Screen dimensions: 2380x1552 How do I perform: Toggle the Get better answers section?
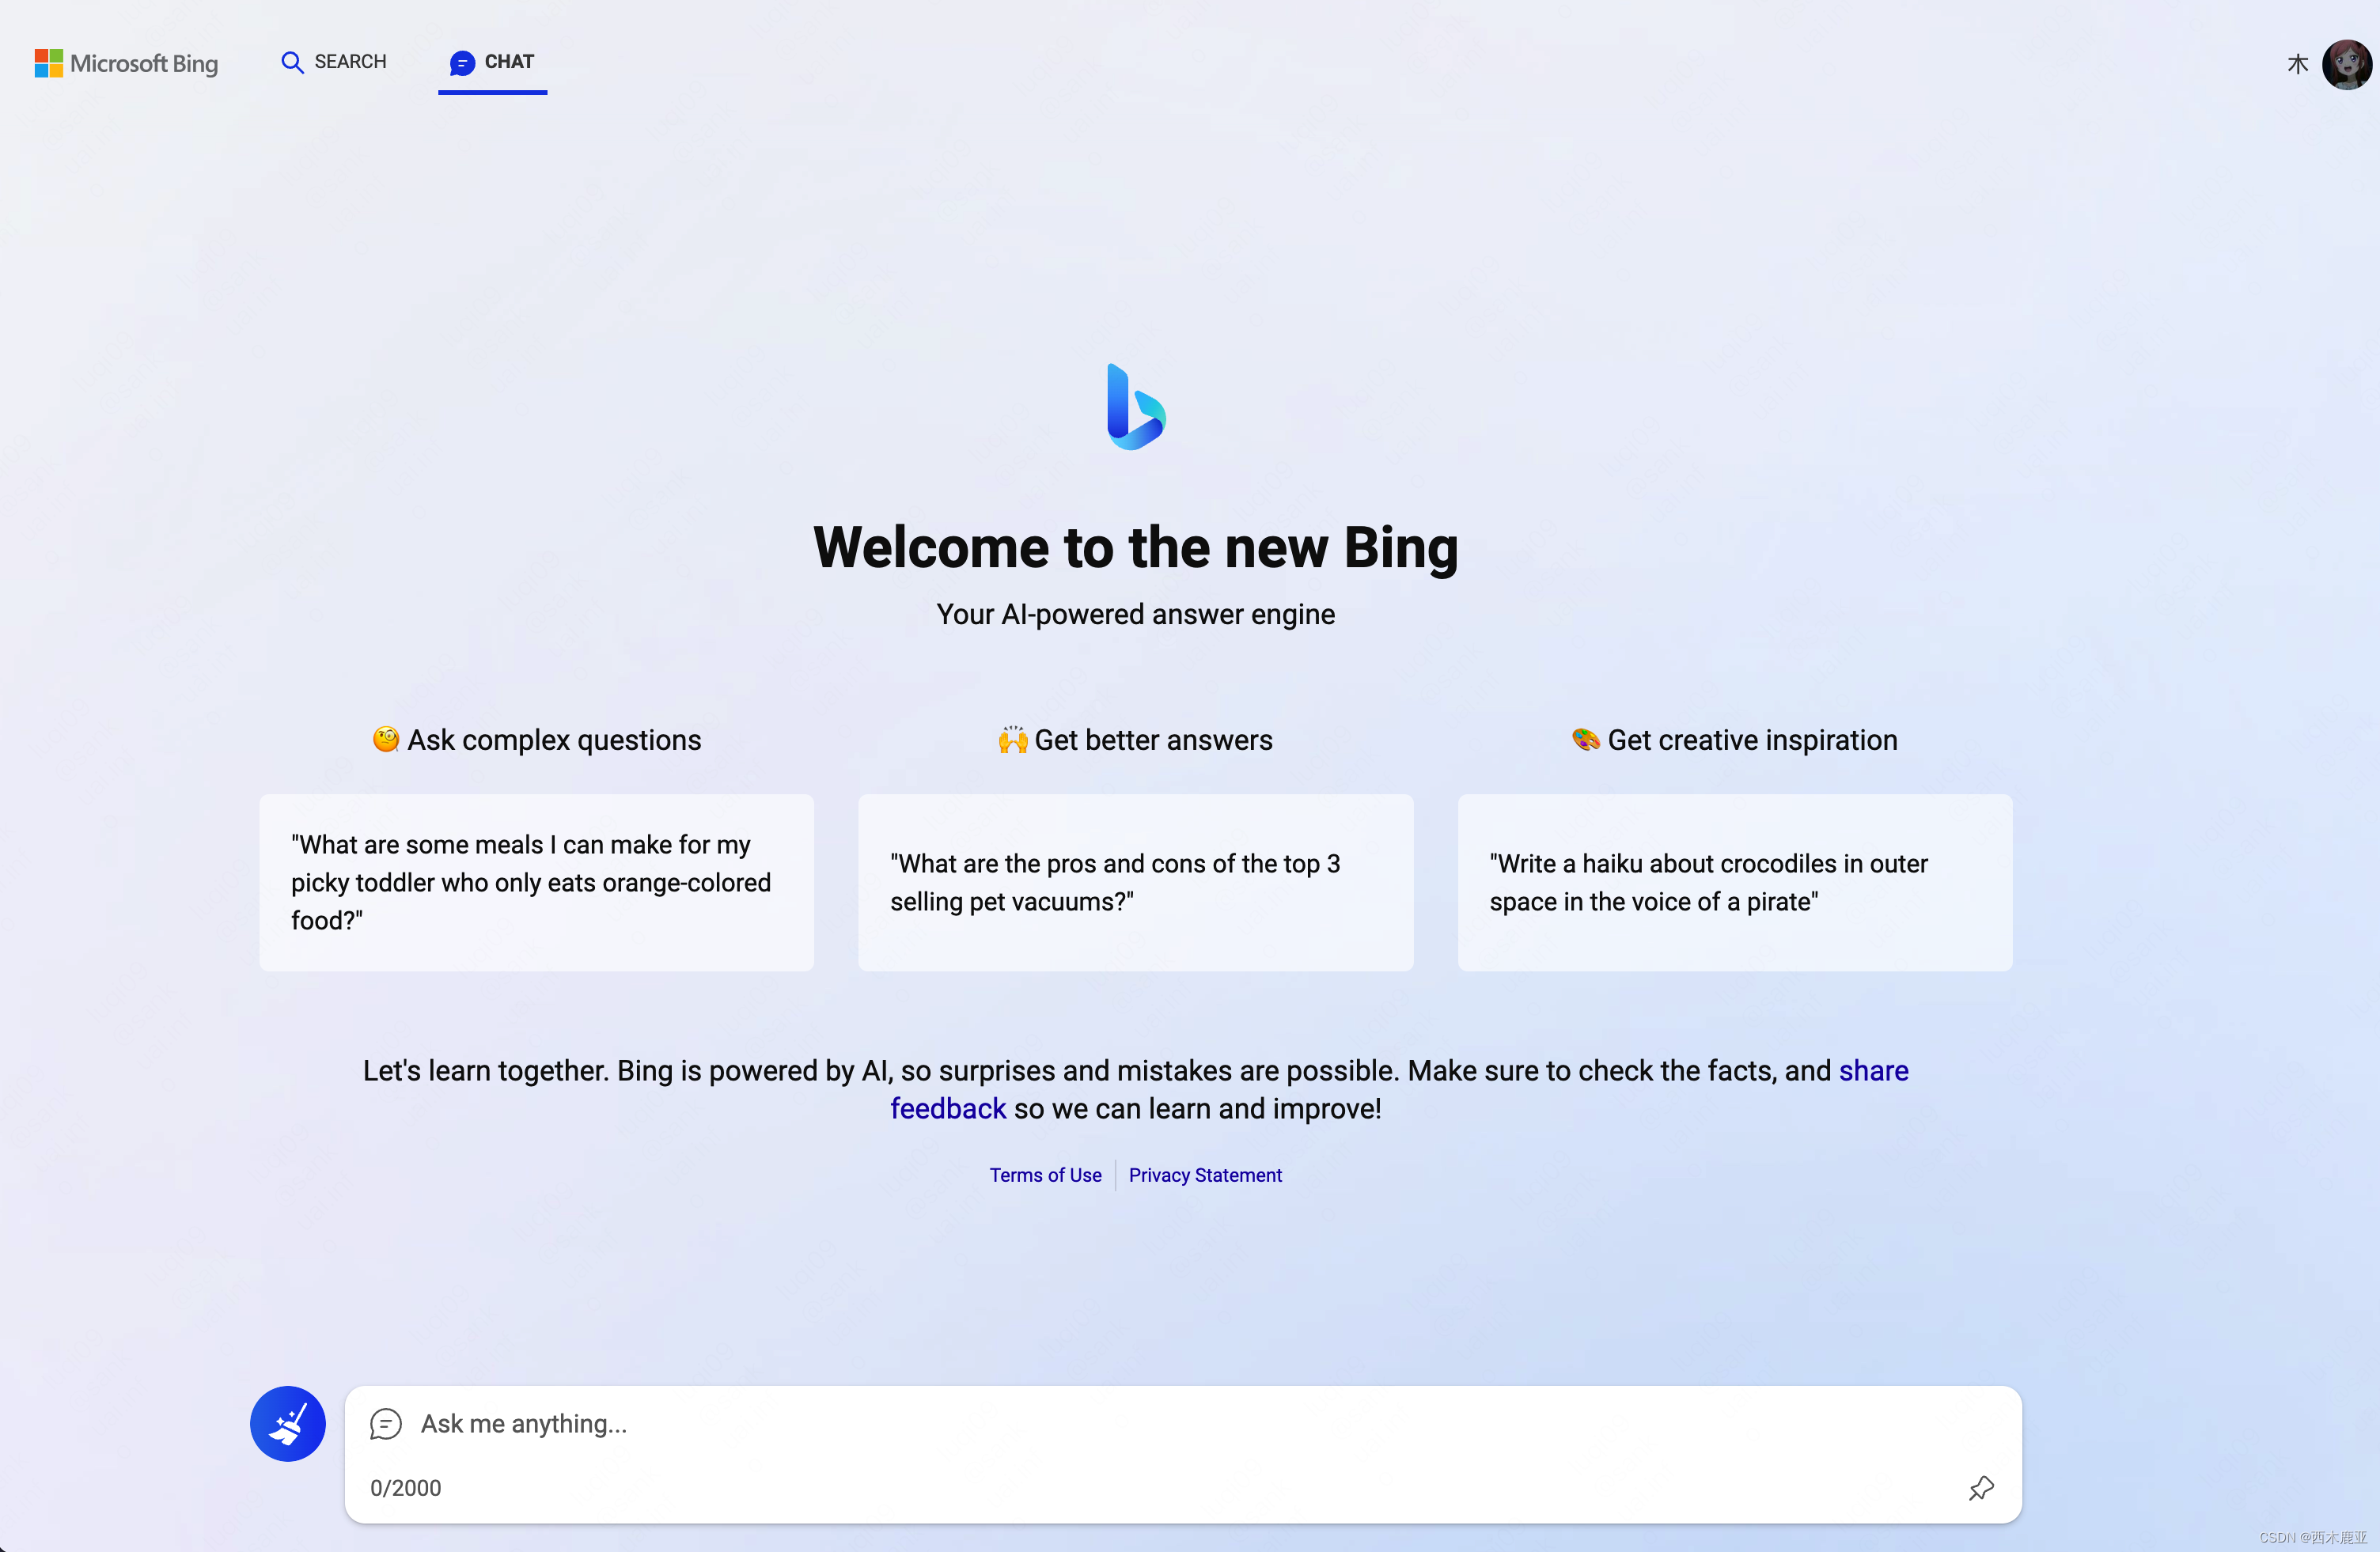point(1135,740)
